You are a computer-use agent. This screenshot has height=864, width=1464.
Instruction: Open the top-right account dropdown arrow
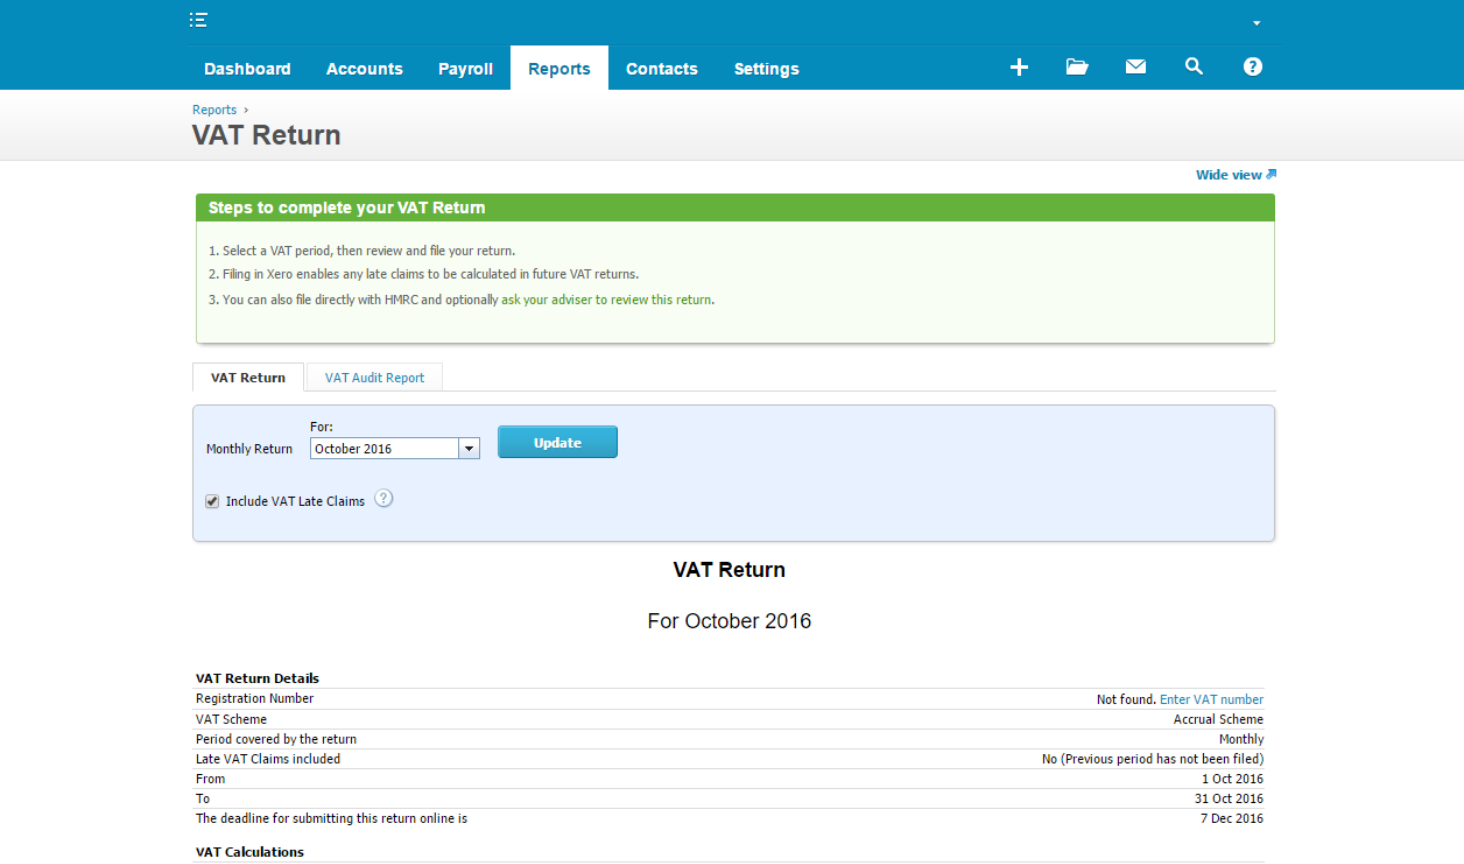coord(1256,23)
